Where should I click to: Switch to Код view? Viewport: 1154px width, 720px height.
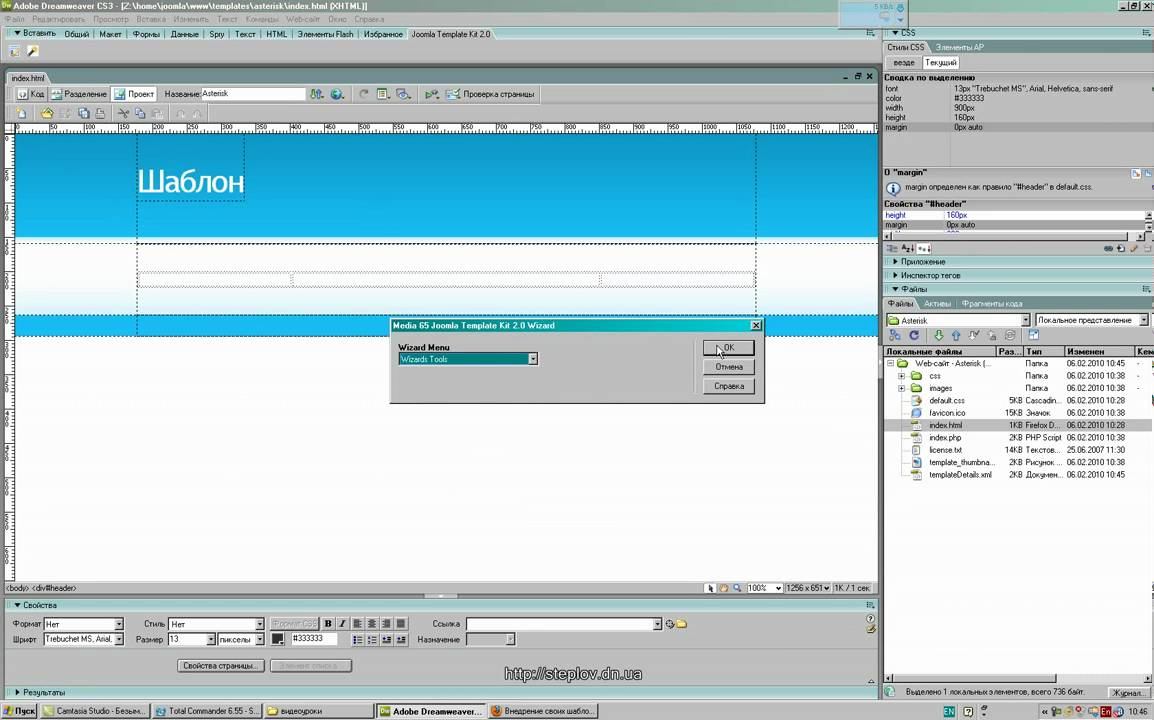pos(30,94)
